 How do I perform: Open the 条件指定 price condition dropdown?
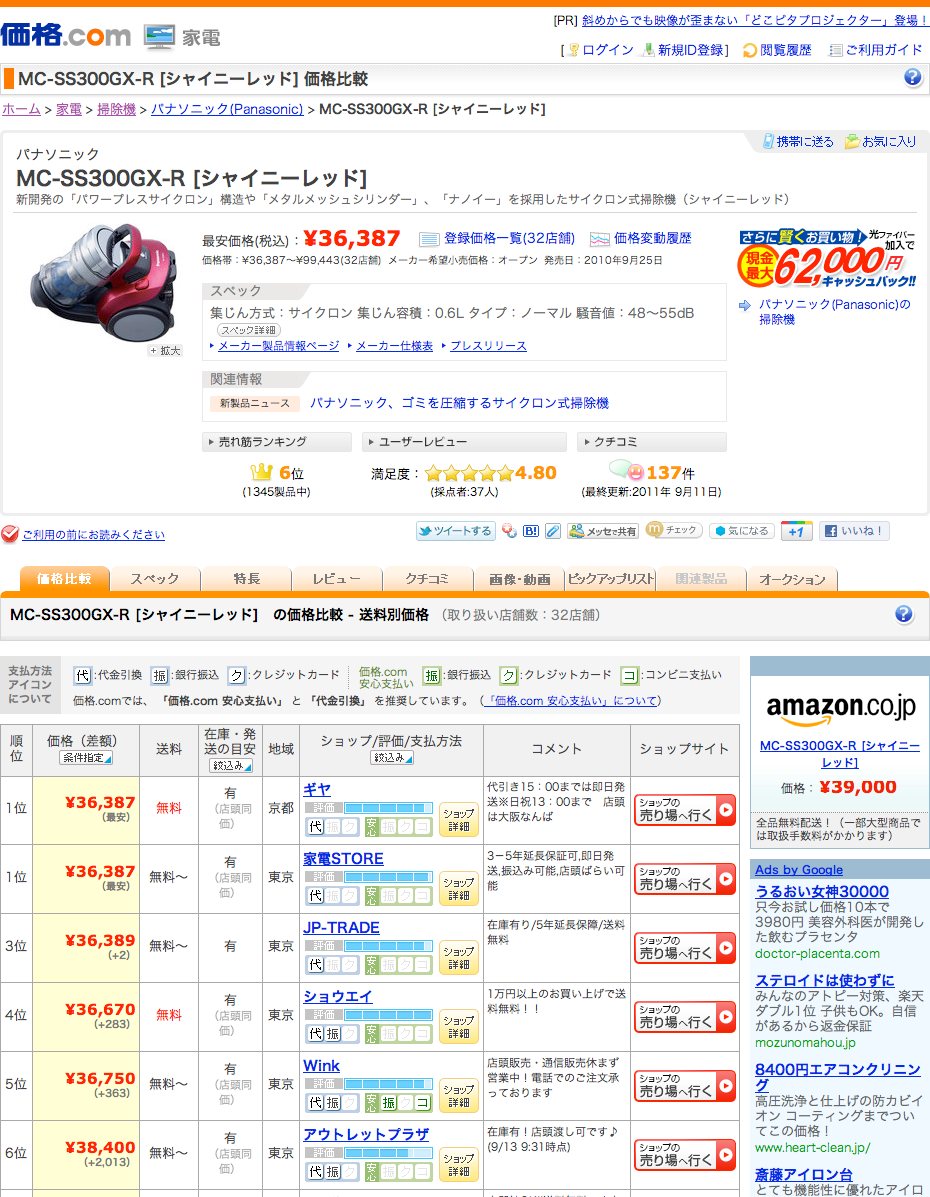point(86,758)
